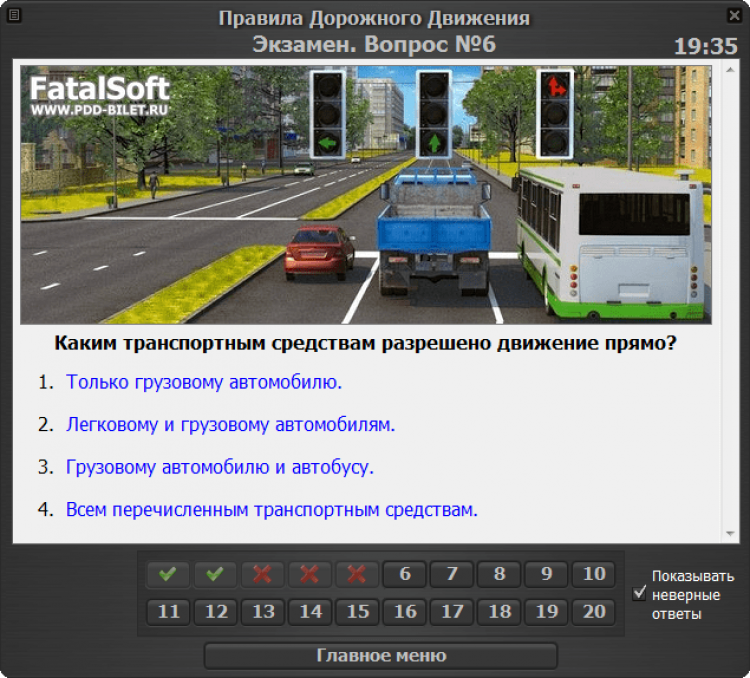Go to question 9 button
The image size is (750, 678).
tap(546, 574)
